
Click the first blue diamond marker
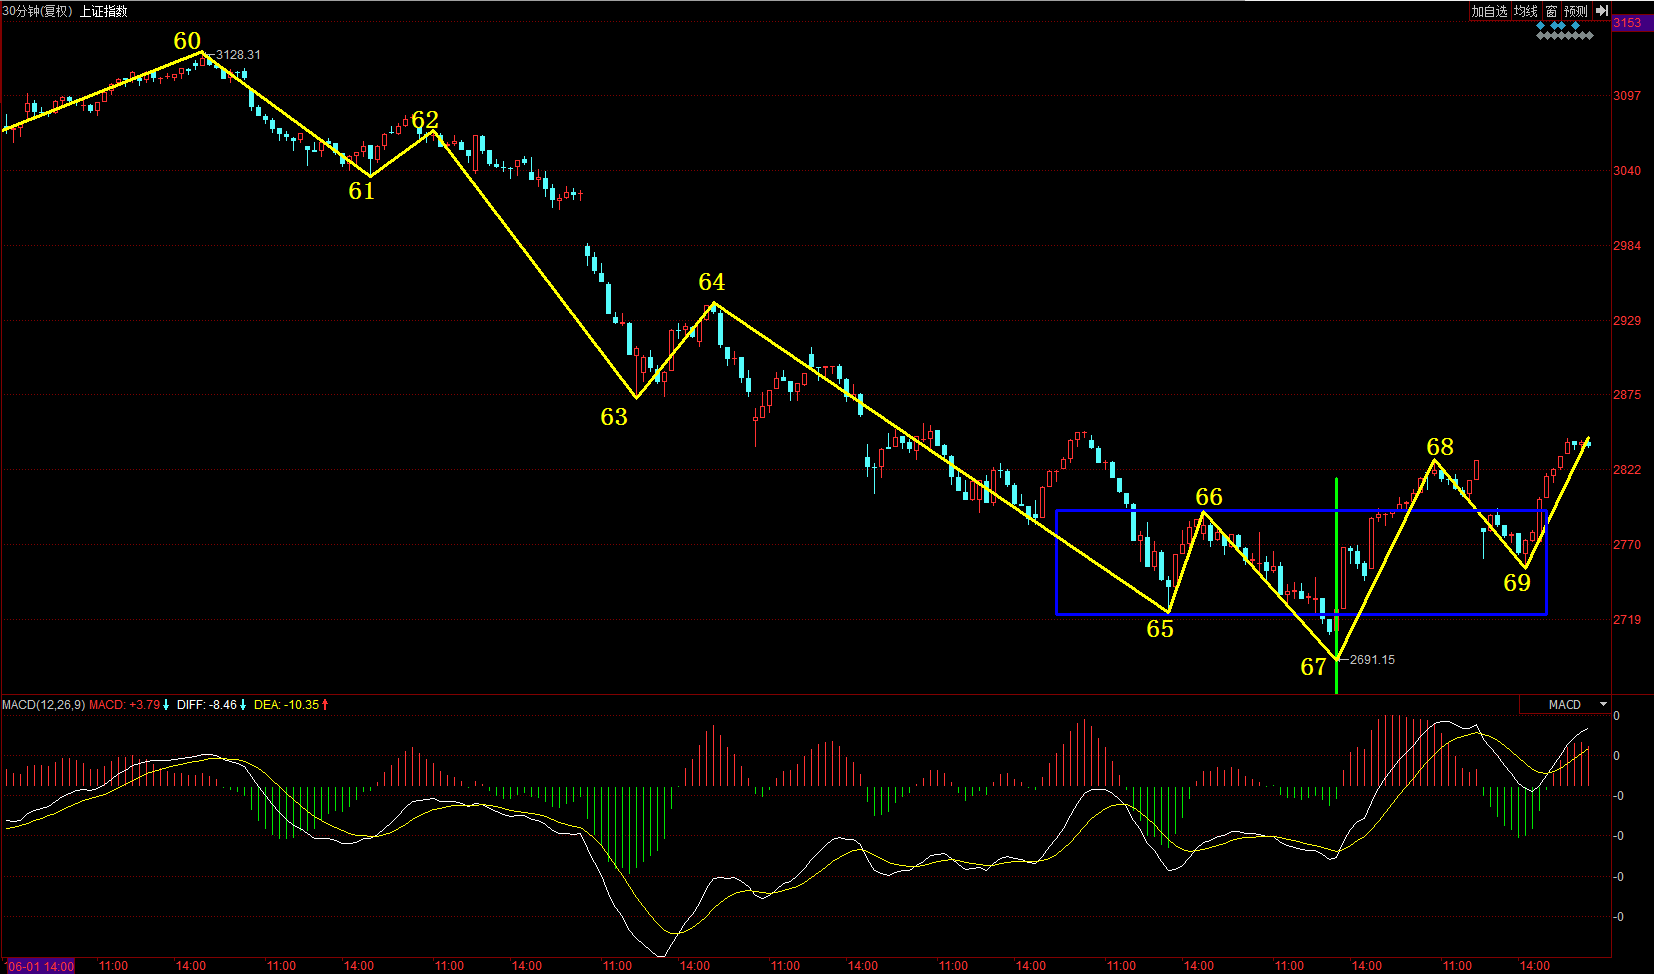point(1541,25)
